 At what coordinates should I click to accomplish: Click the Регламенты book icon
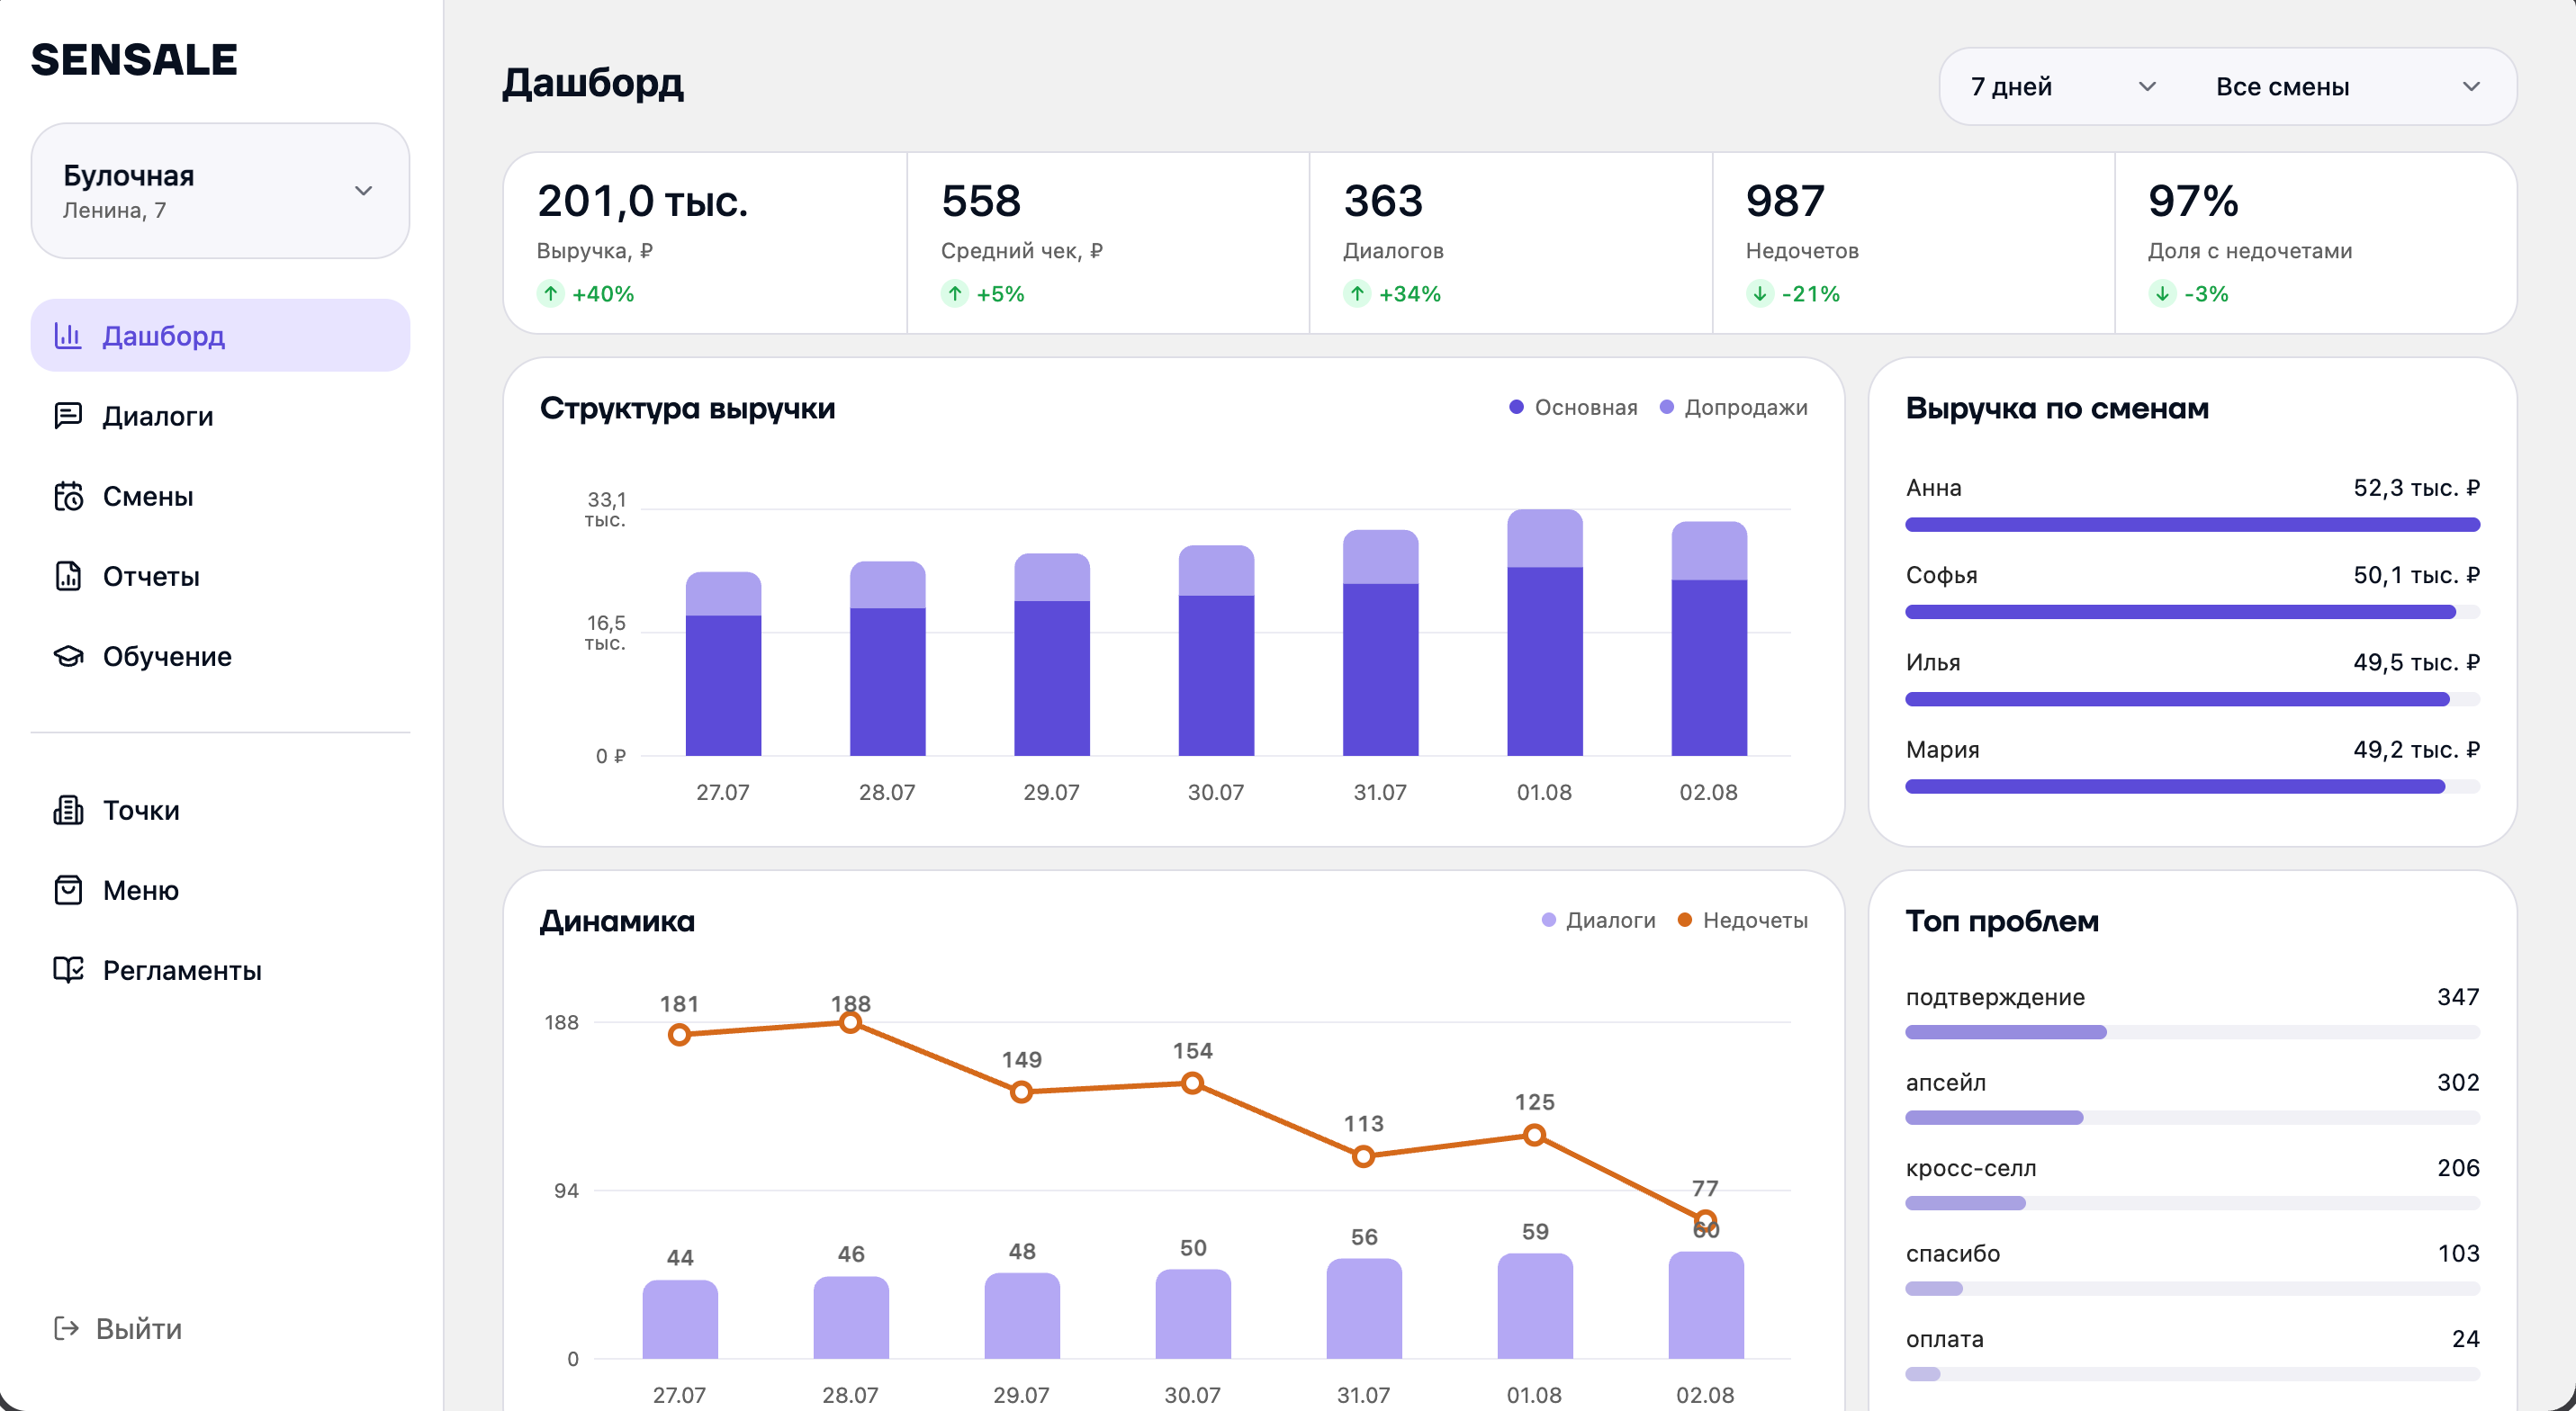coord(68,970)
